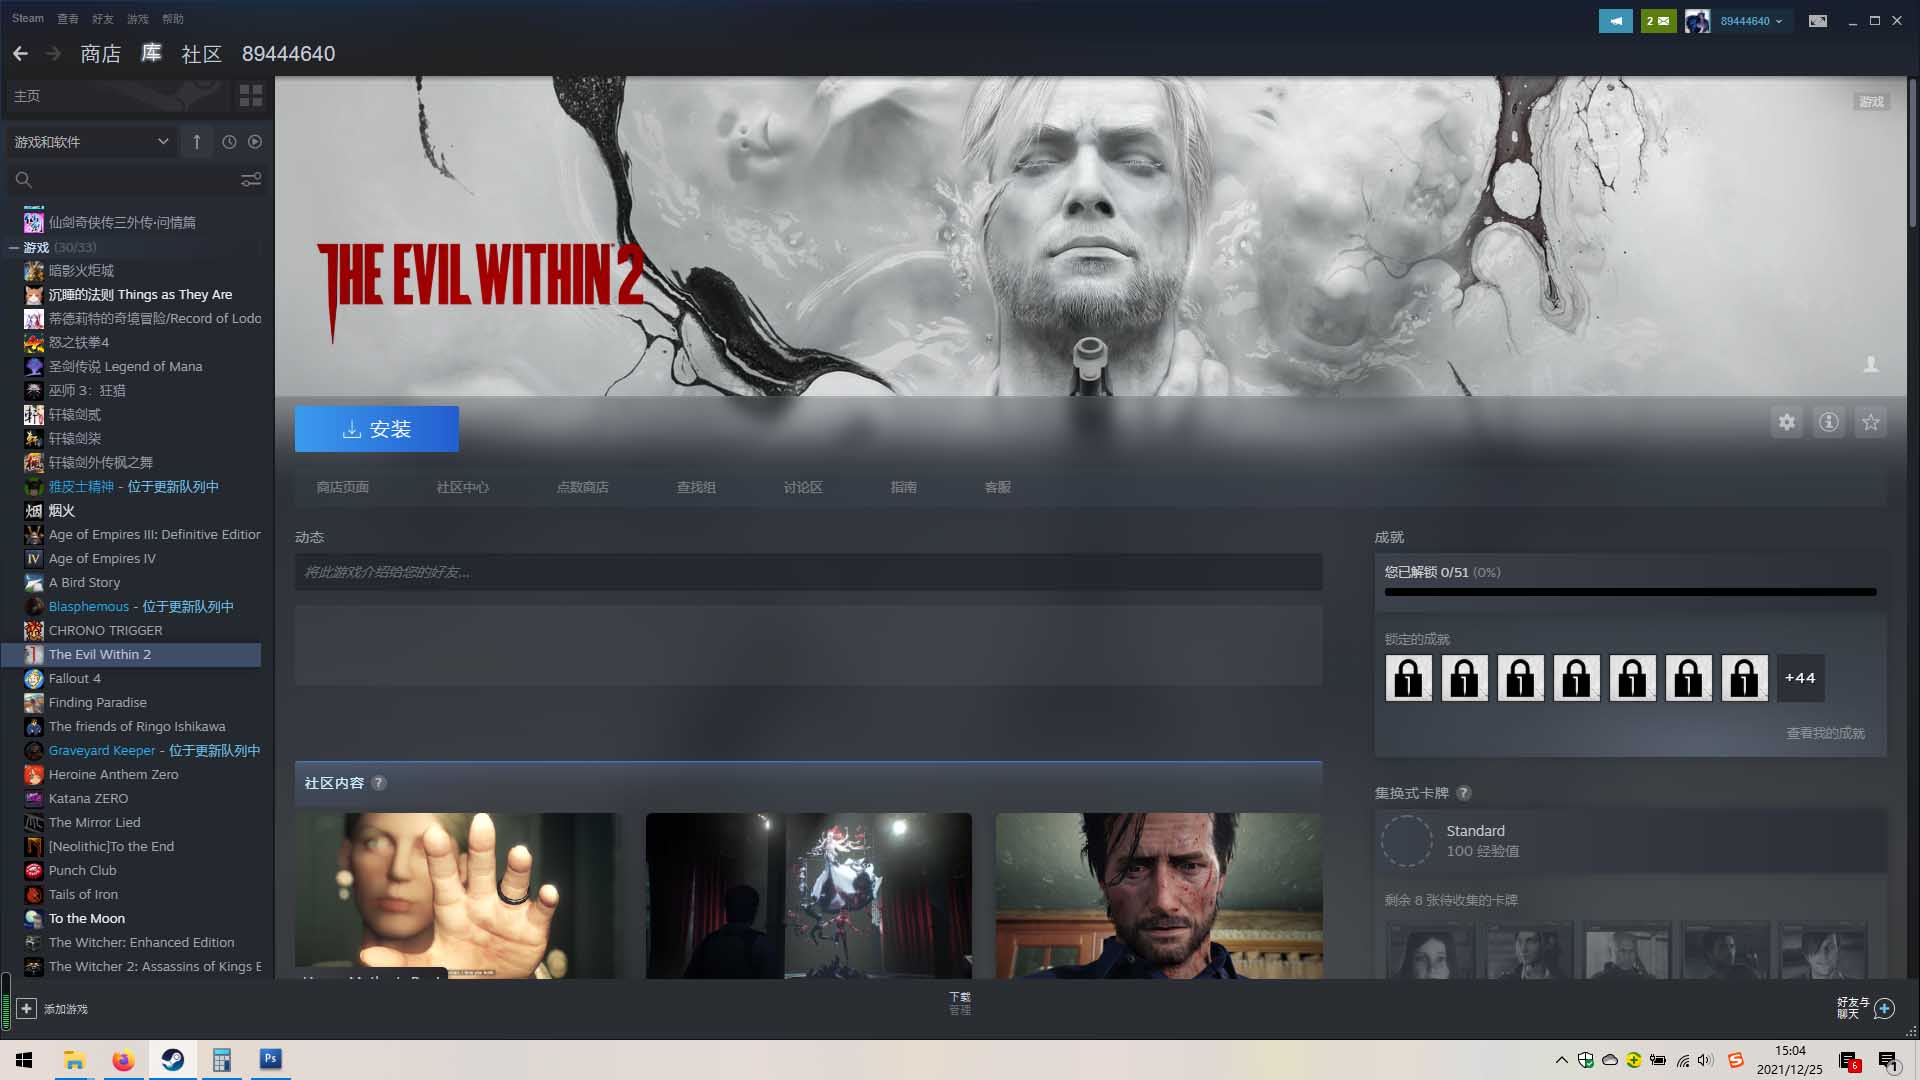The width and height of the screenshot is (1920, 1080).
Task: Click the back navigation arrow
Action: click(20, 54)
